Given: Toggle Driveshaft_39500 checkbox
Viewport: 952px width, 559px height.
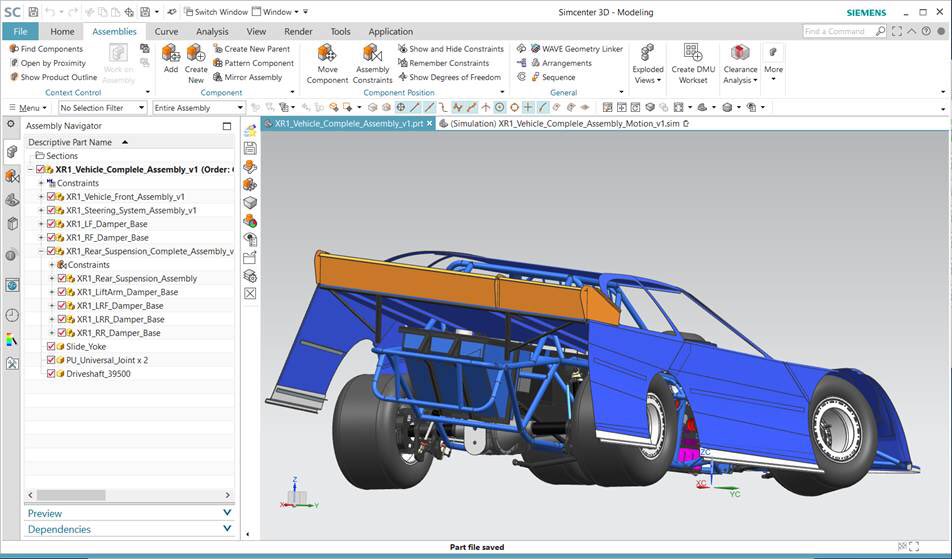Looking at the screenshot, I should point(51,374).
